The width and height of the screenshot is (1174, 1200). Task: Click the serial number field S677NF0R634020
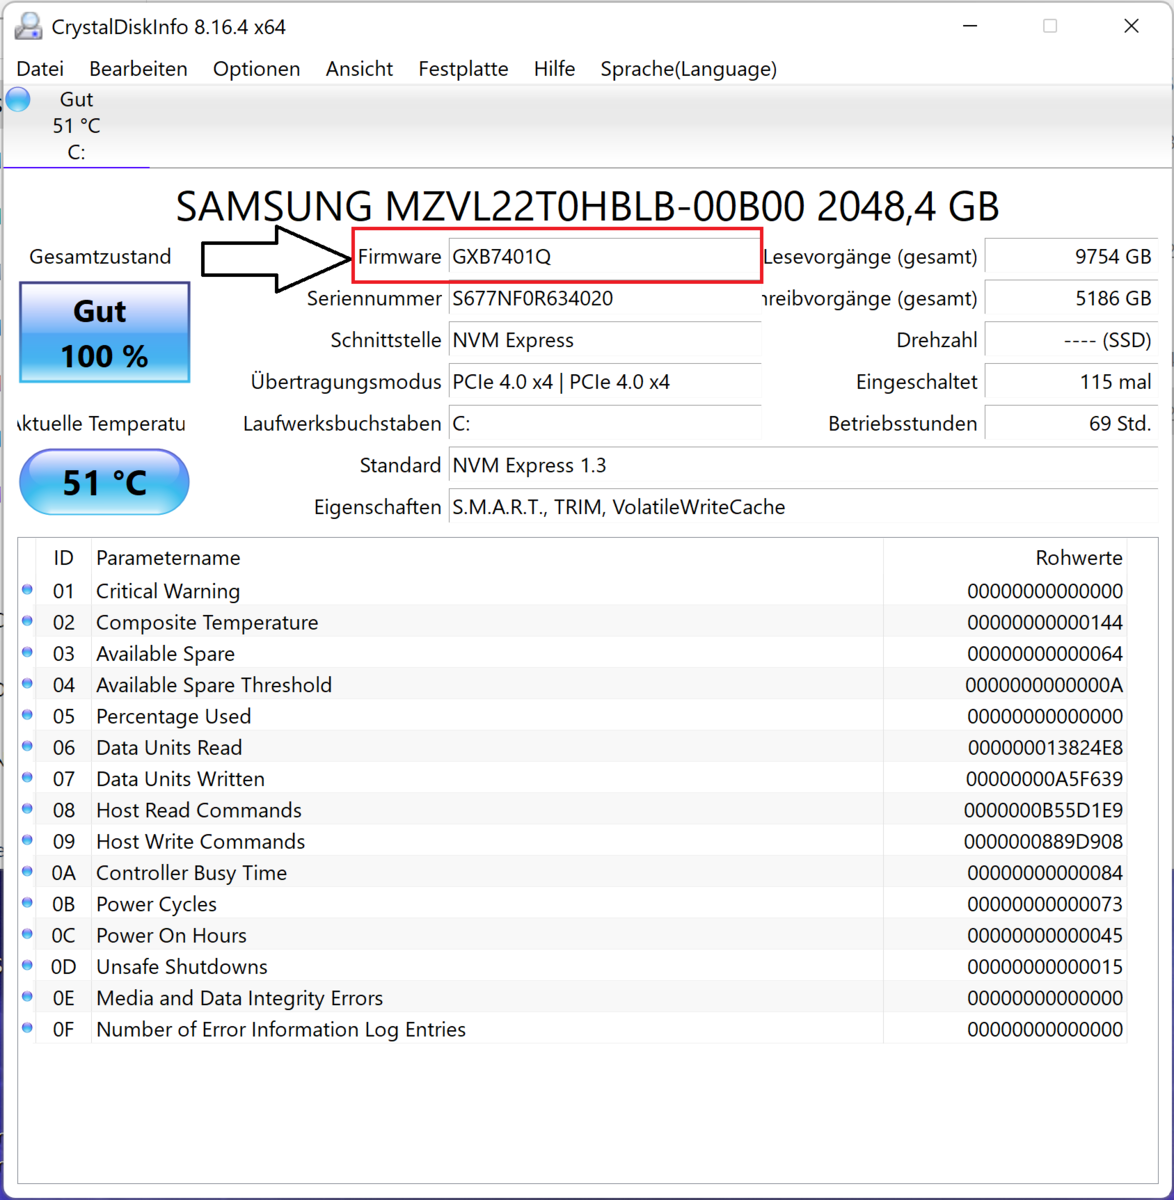(604, 299)
